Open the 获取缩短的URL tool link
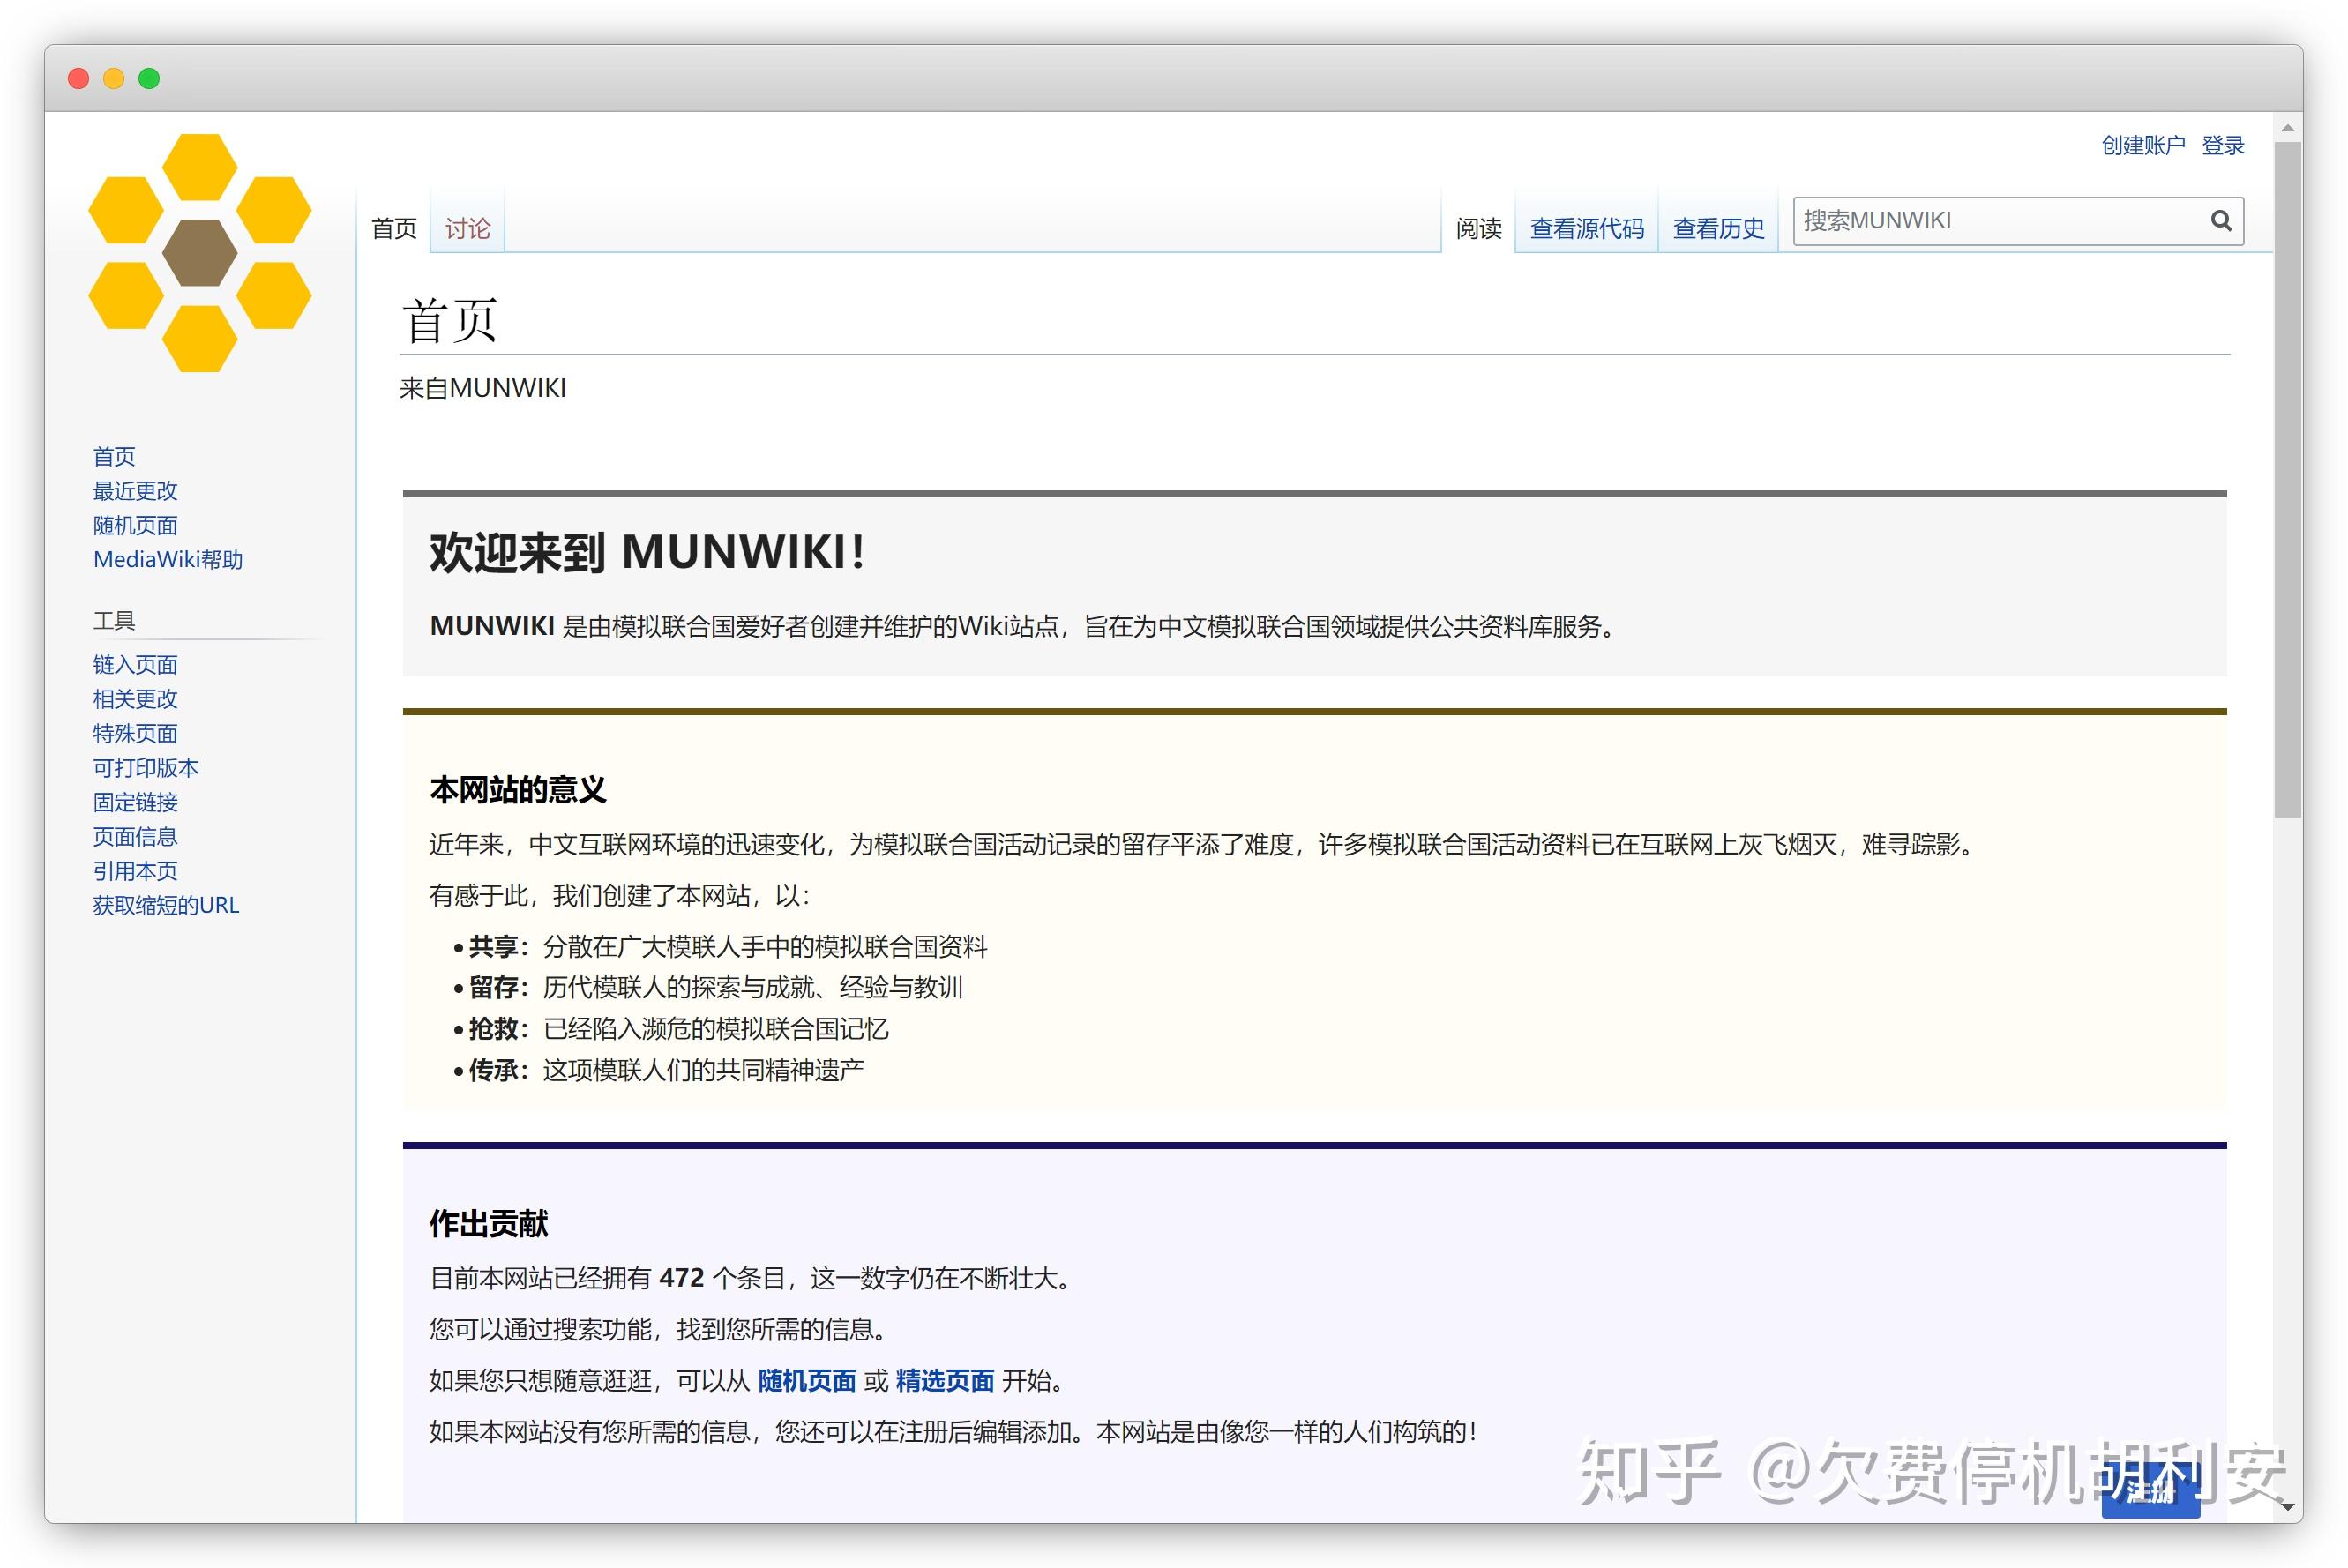Image resolution: width=2348 pixels, height=1568 pixels. pyautogui.click(x=166, y=905)
